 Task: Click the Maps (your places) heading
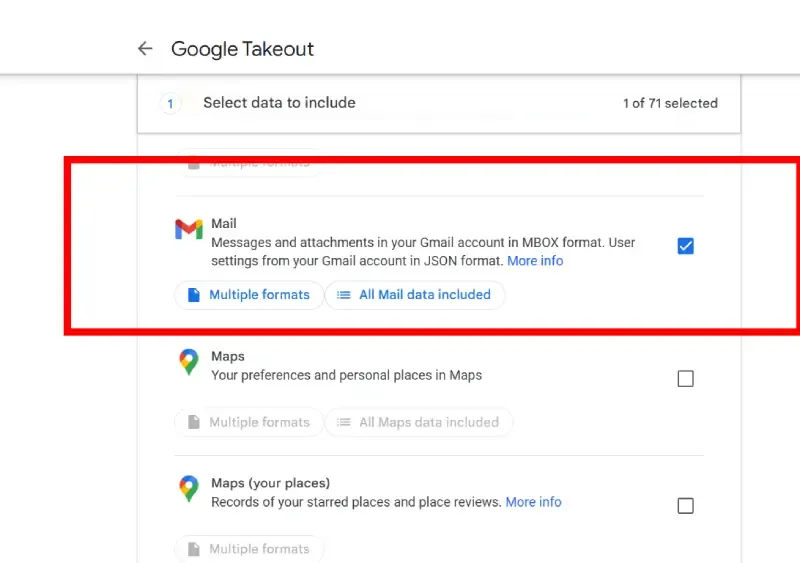point(270,483)
